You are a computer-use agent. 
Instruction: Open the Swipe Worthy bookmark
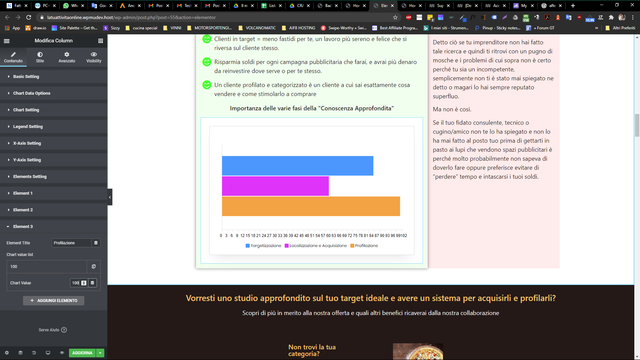pos(343,28)
